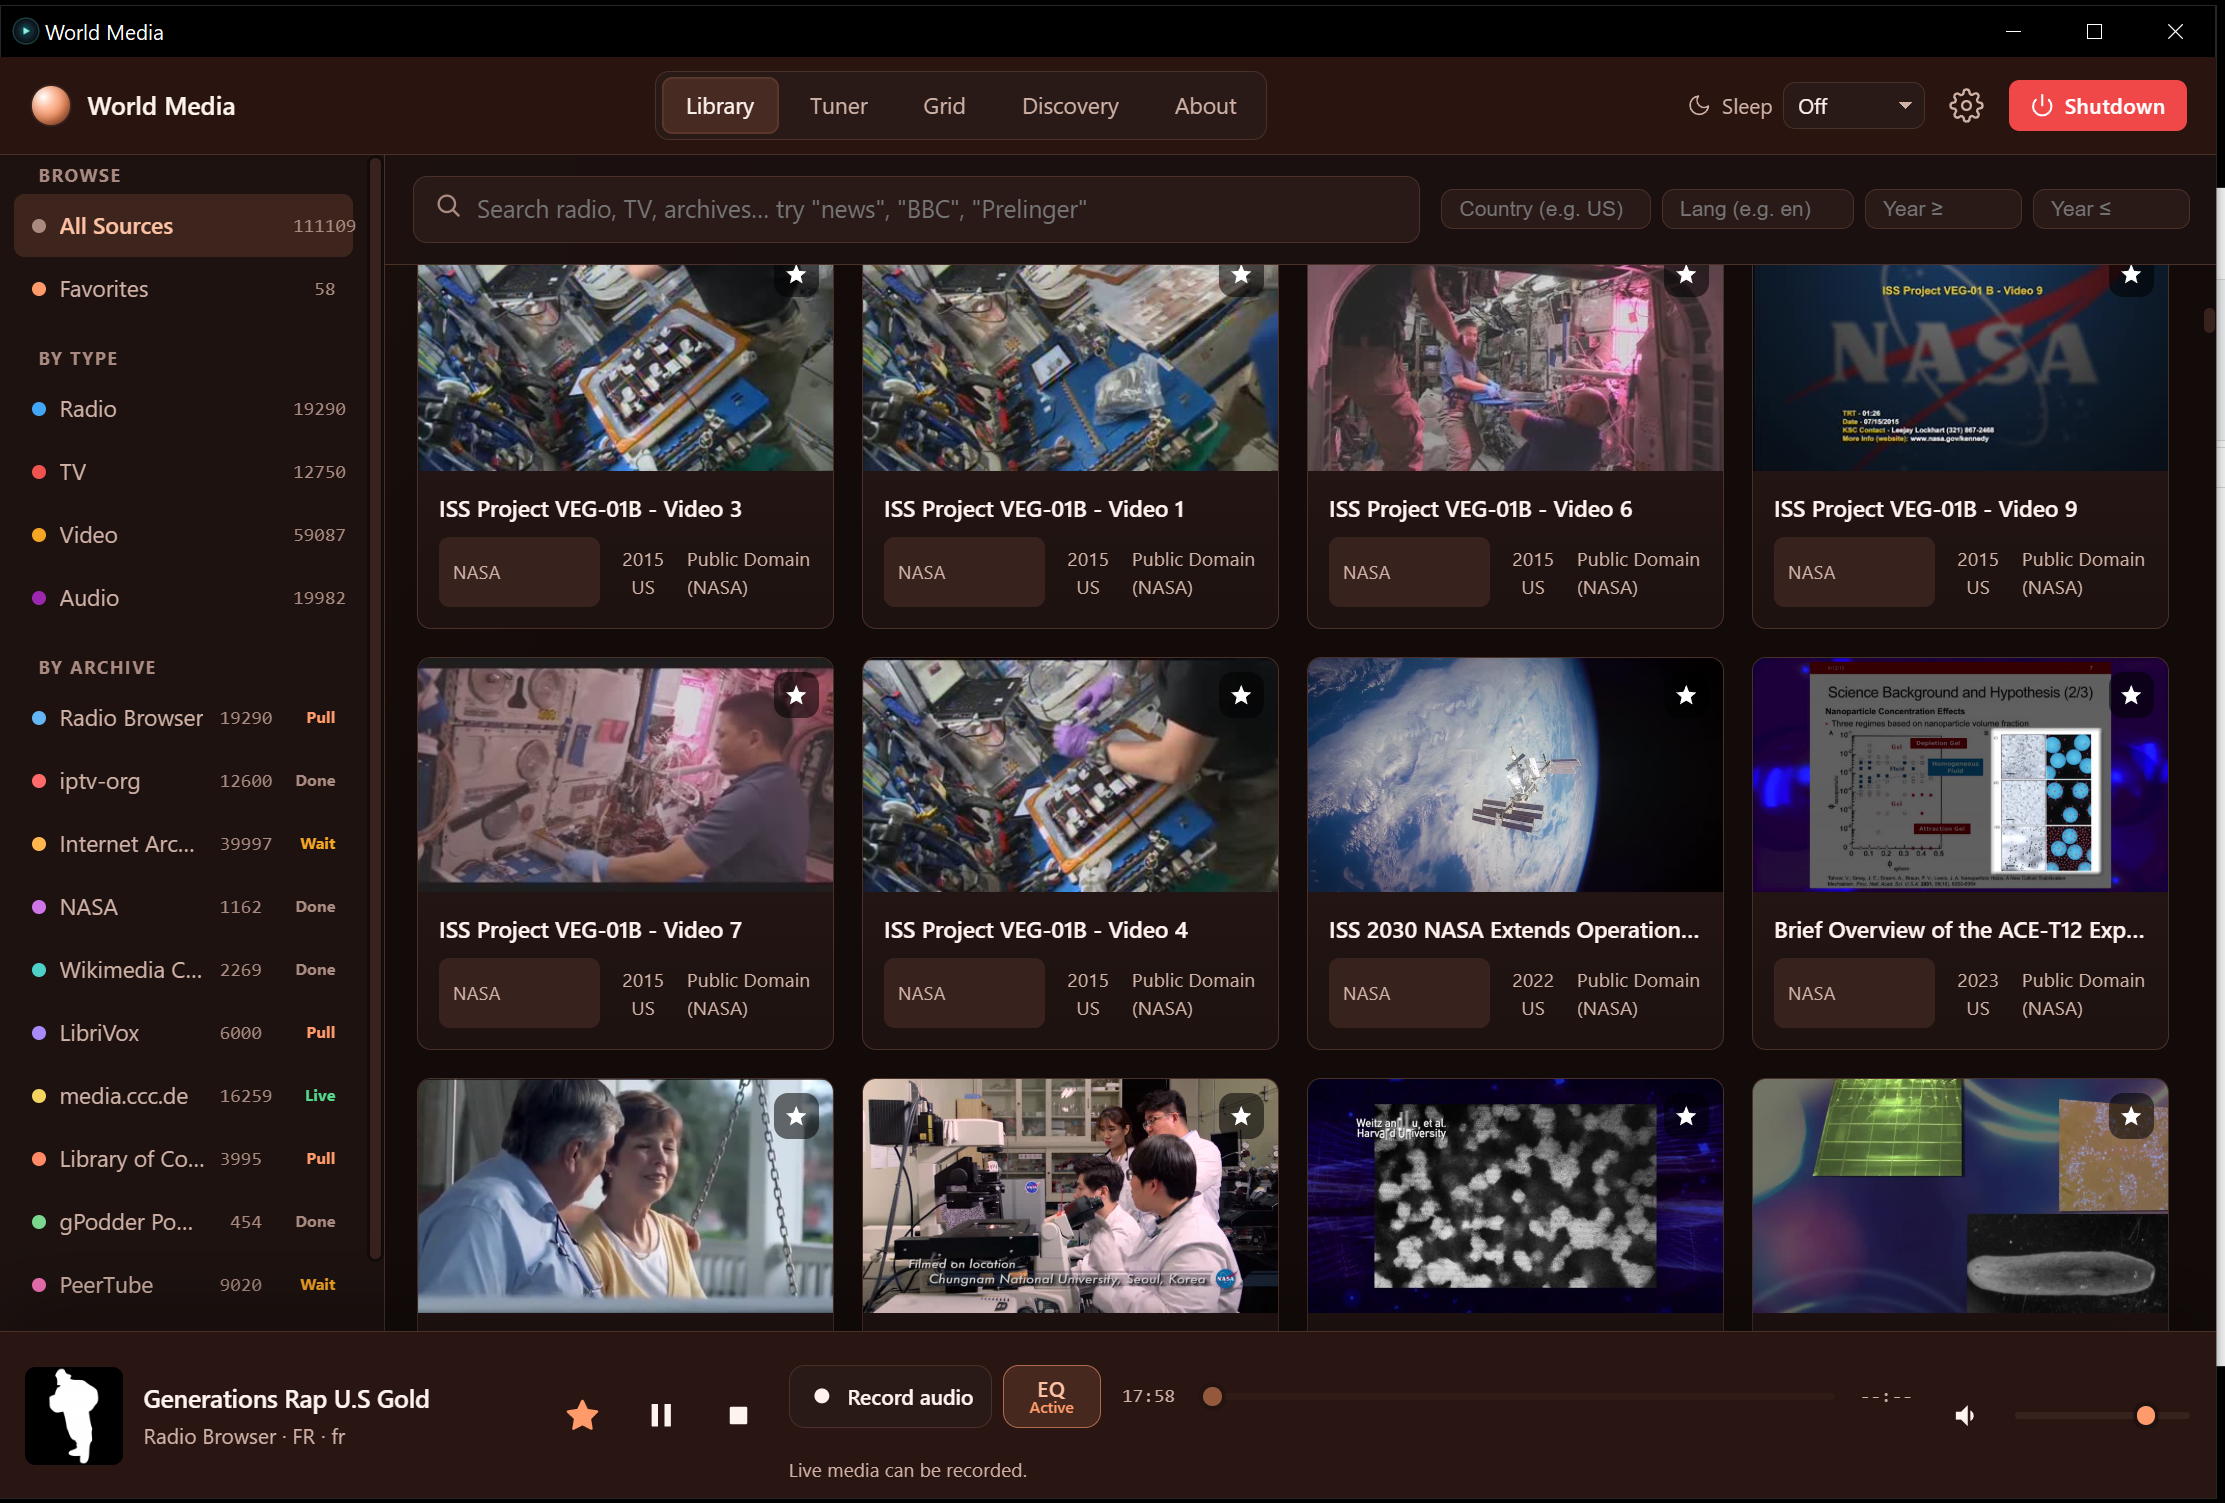Click the World Media orange logo orb
Screen dimensions: 2225x1503
point(51,106)
